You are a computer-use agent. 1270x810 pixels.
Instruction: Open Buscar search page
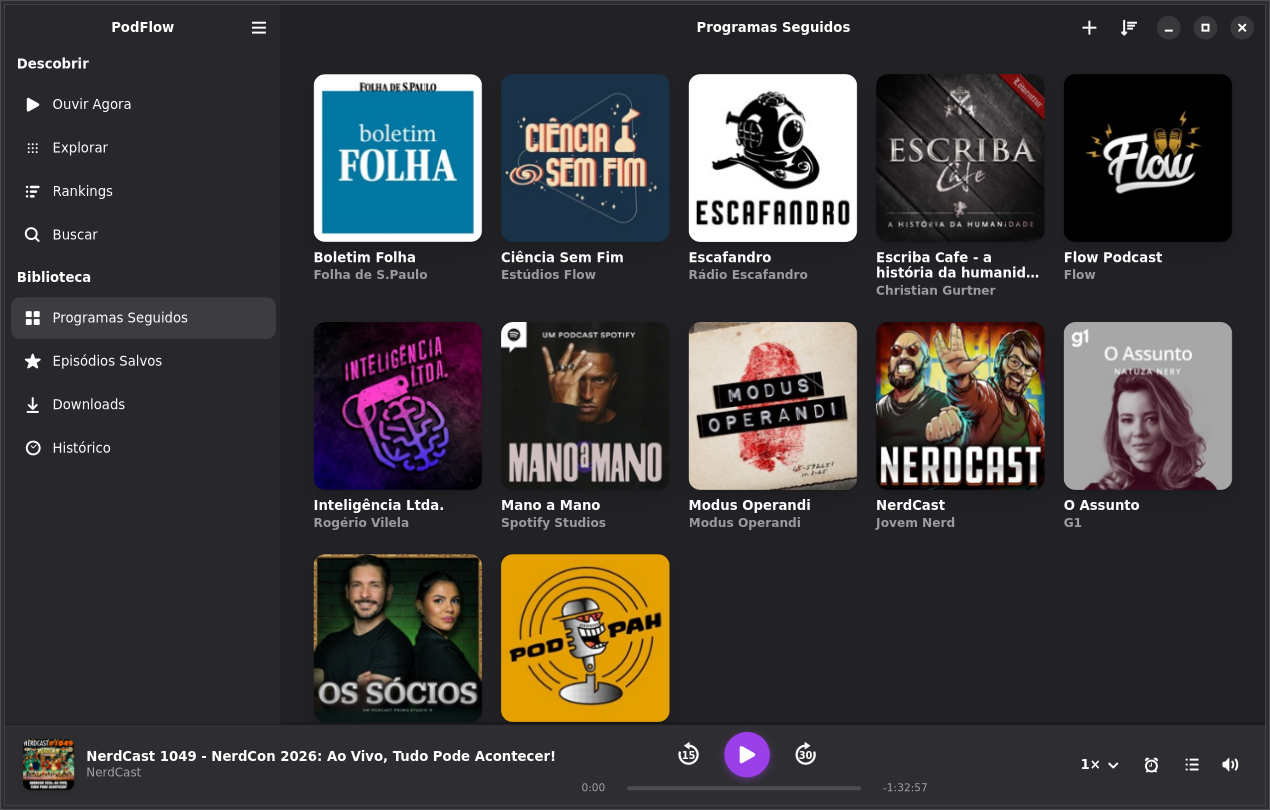[143, 235]
